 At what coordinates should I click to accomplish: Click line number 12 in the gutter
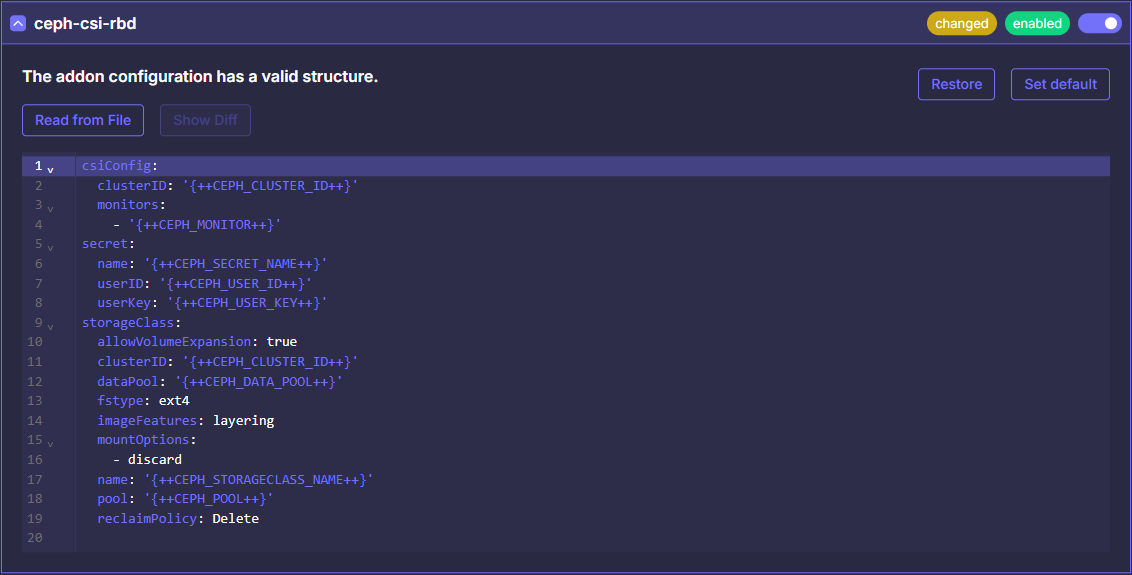[37, 381]
